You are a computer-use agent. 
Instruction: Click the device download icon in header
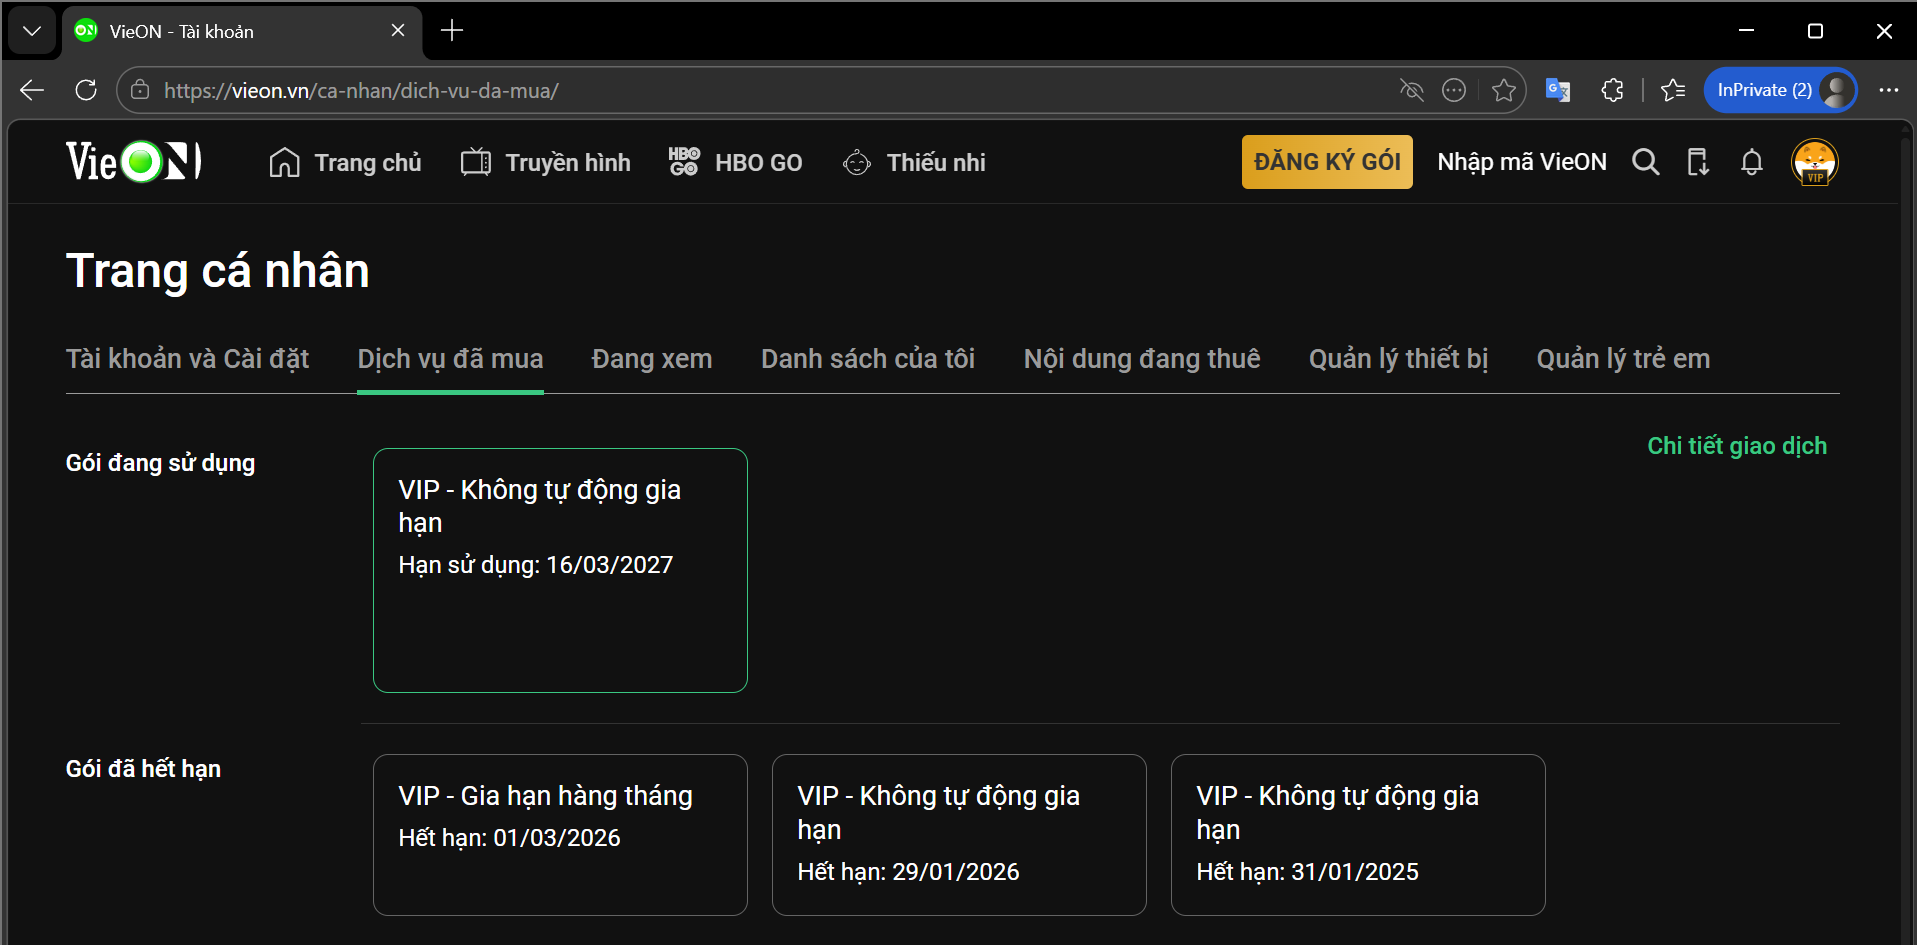[1698, 162]
